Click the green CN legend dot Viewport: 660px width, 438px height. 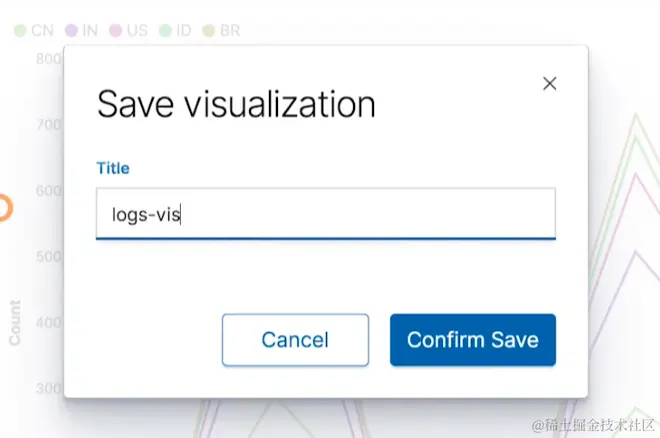click(19, 31)
